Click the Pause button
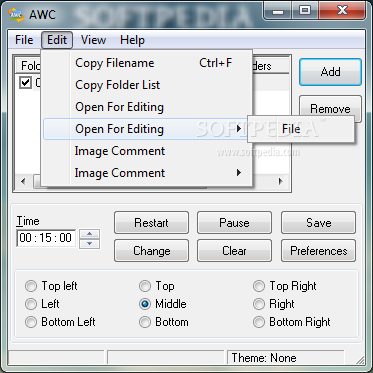373x373 pixels. (x=234, y=223)
